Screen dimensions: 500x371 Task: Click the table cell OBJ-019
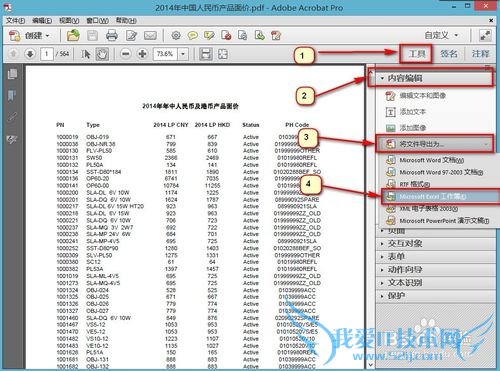tap(97, 137)
